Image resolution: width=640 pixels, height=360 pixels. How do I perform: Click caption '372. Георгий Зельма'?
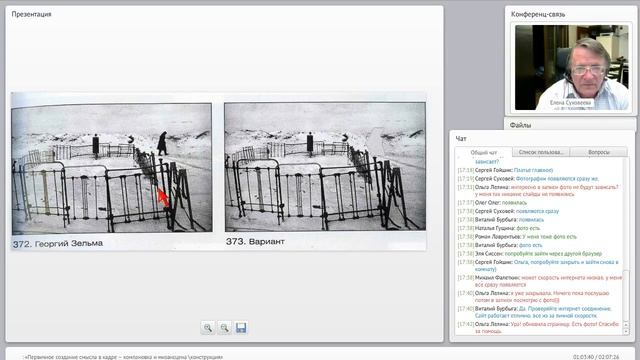pyautogui.click(x=58, y=244)
